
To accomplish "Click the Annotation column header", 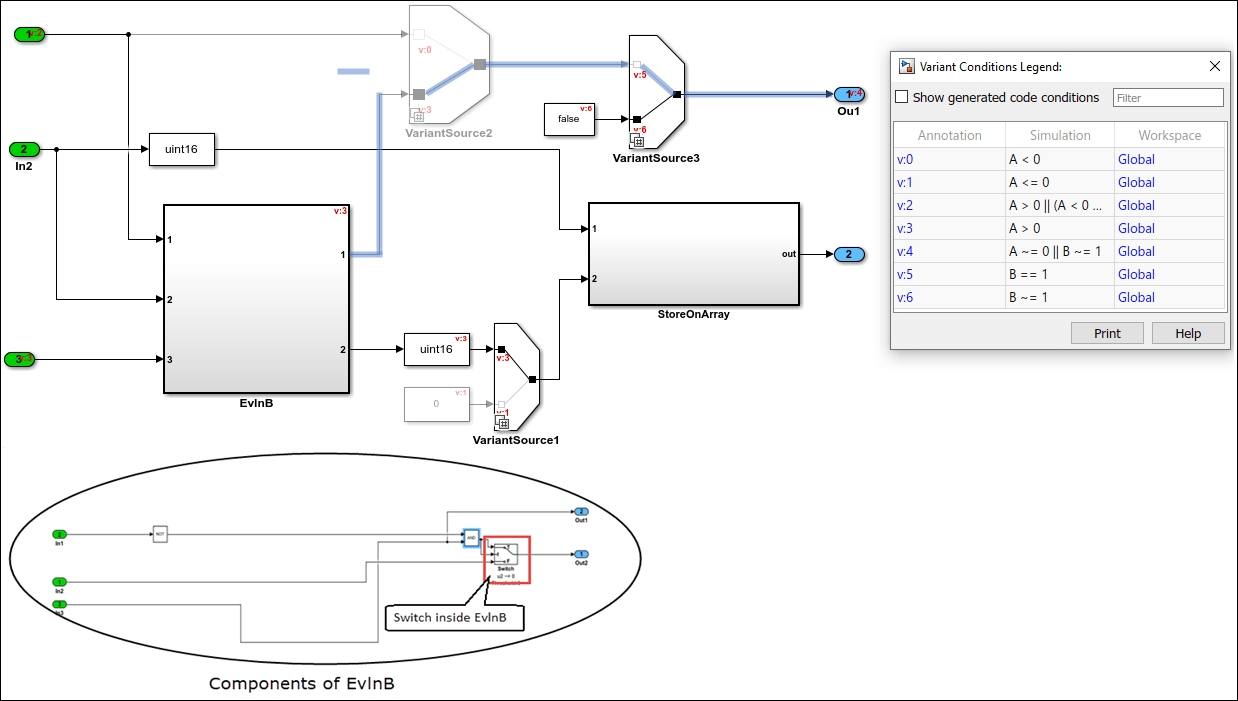I will tap(949, 135).
